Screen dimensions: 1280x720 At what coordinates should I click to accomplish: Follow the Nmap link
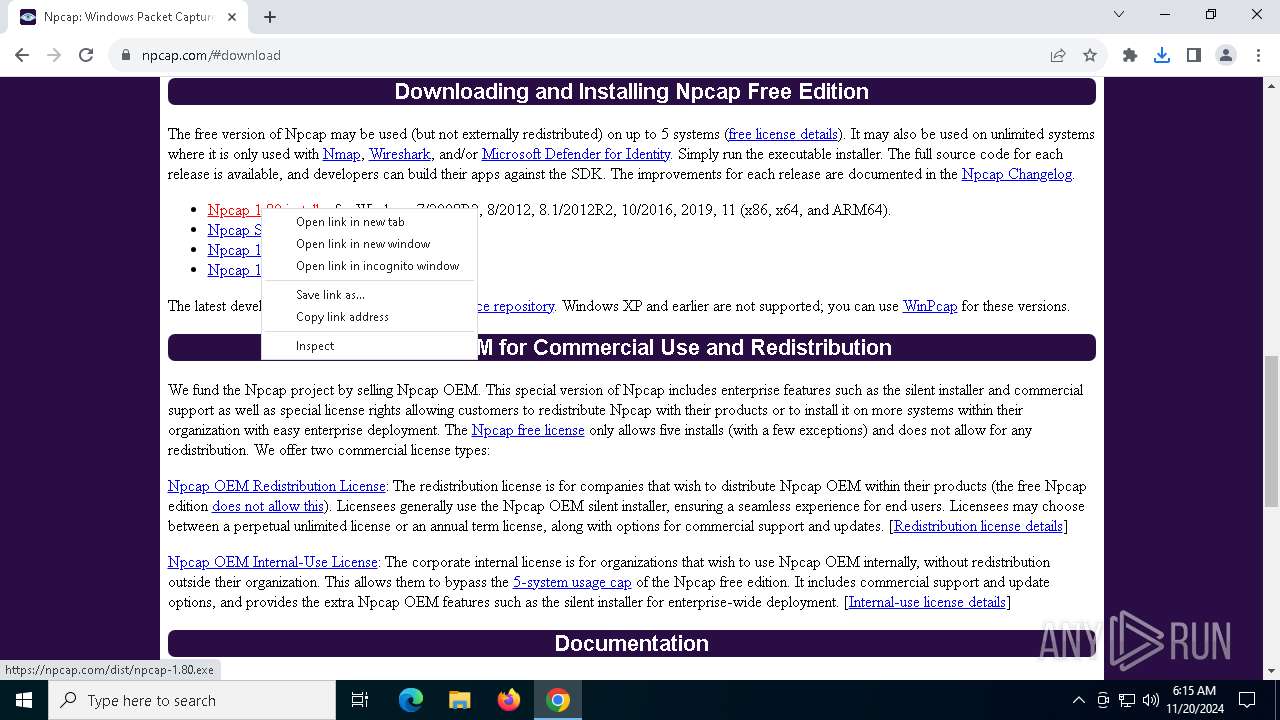pyautogui.click(x=342, y=154)
